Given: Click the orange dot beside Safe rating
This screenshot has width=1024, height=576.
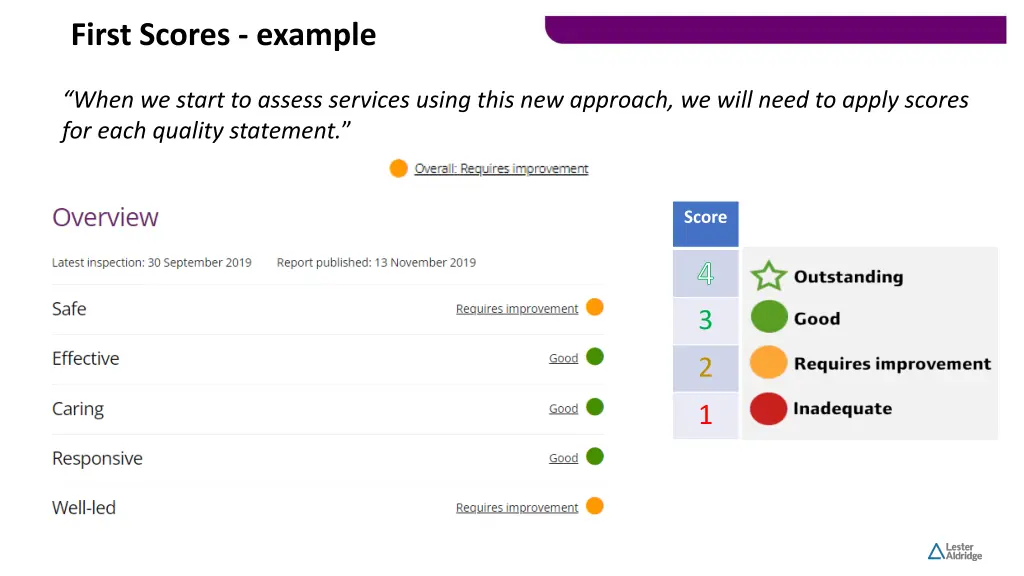Looking at the screenshot, I should (595, 307).
